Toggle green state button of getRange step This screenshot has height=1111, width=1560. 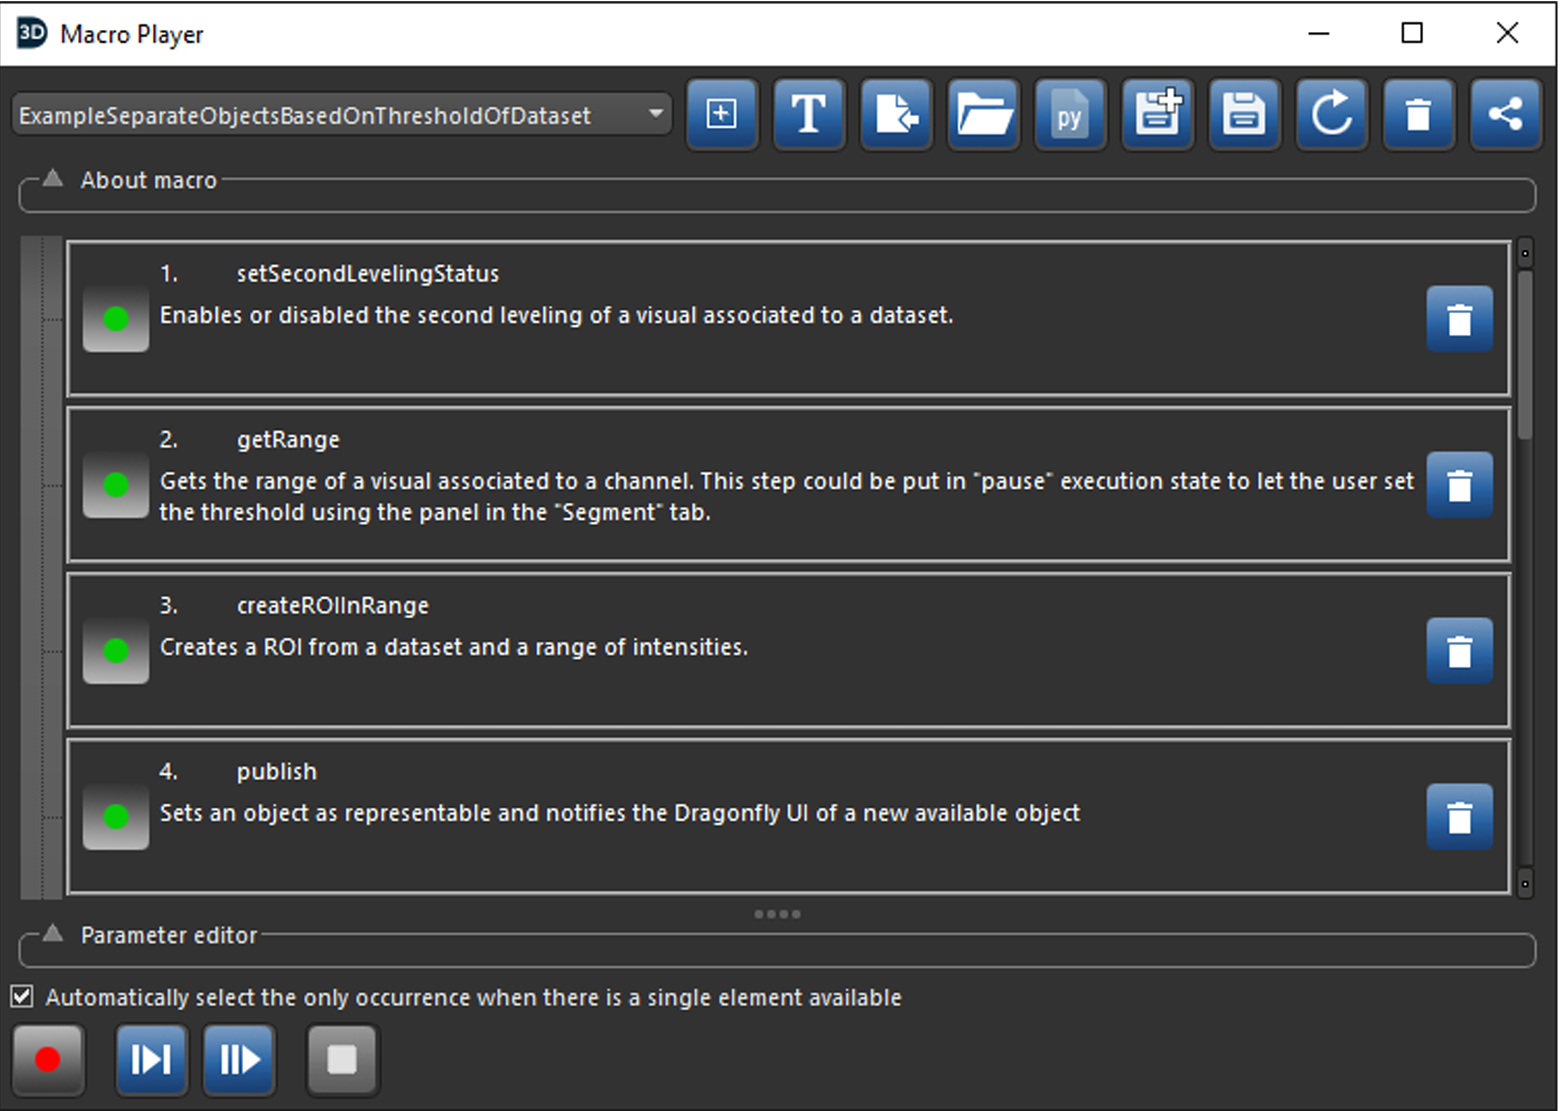[x=116, y=485]
